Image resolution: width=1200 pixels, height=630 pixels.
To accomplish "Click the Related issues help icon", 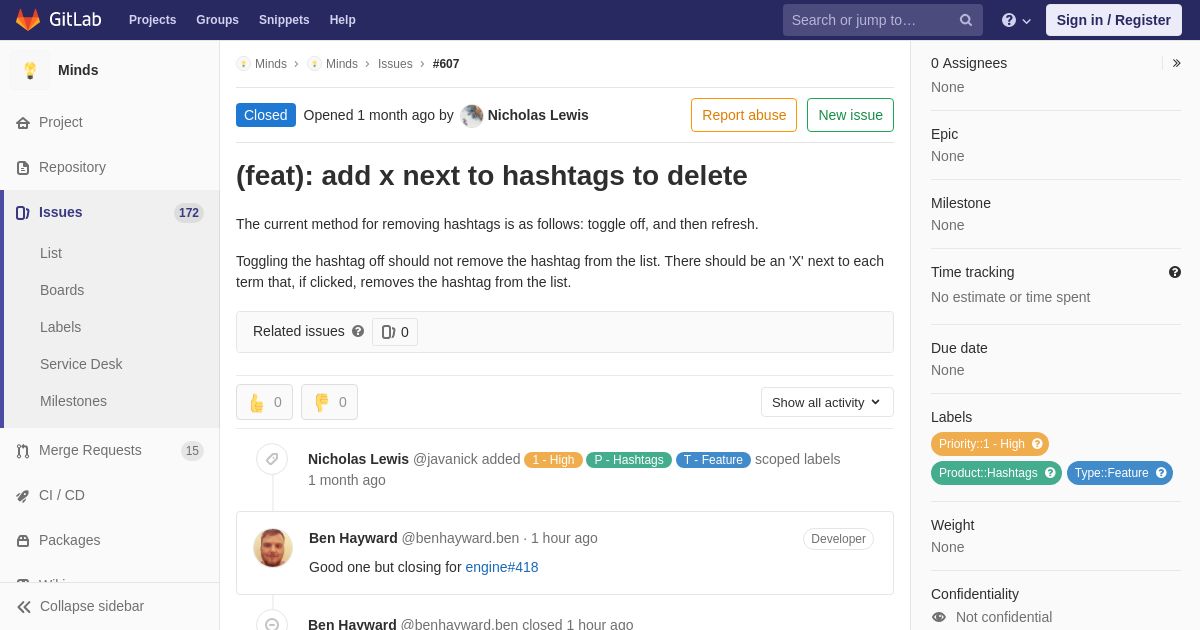I will click(358, 331).
